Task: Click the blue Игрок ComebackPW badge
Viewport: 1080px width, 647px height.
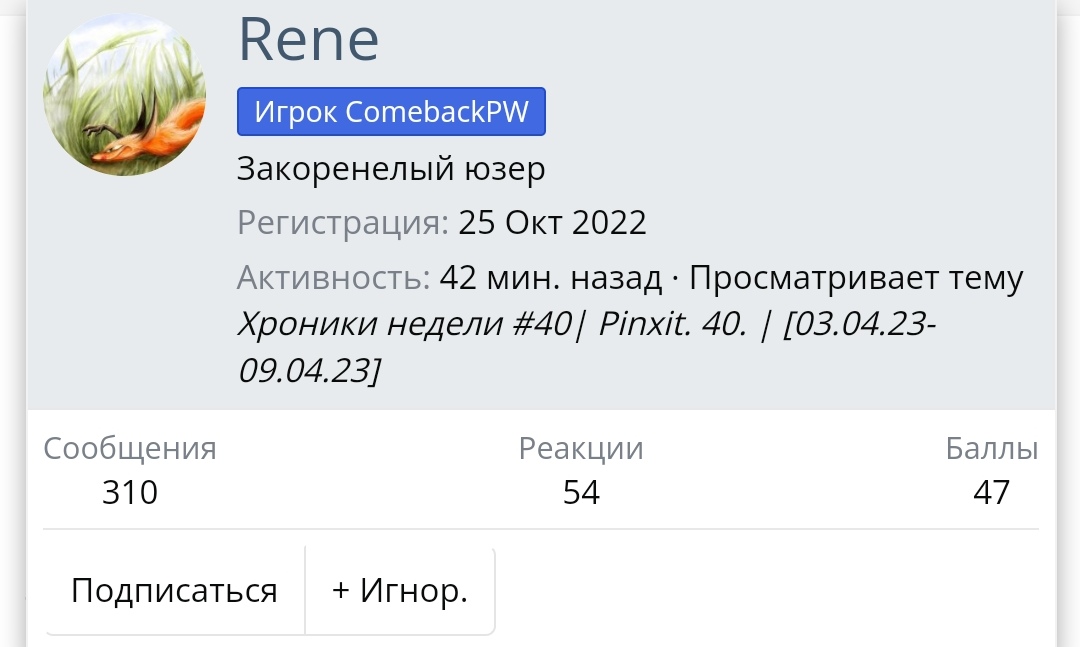Action: (x=391, y=112)
